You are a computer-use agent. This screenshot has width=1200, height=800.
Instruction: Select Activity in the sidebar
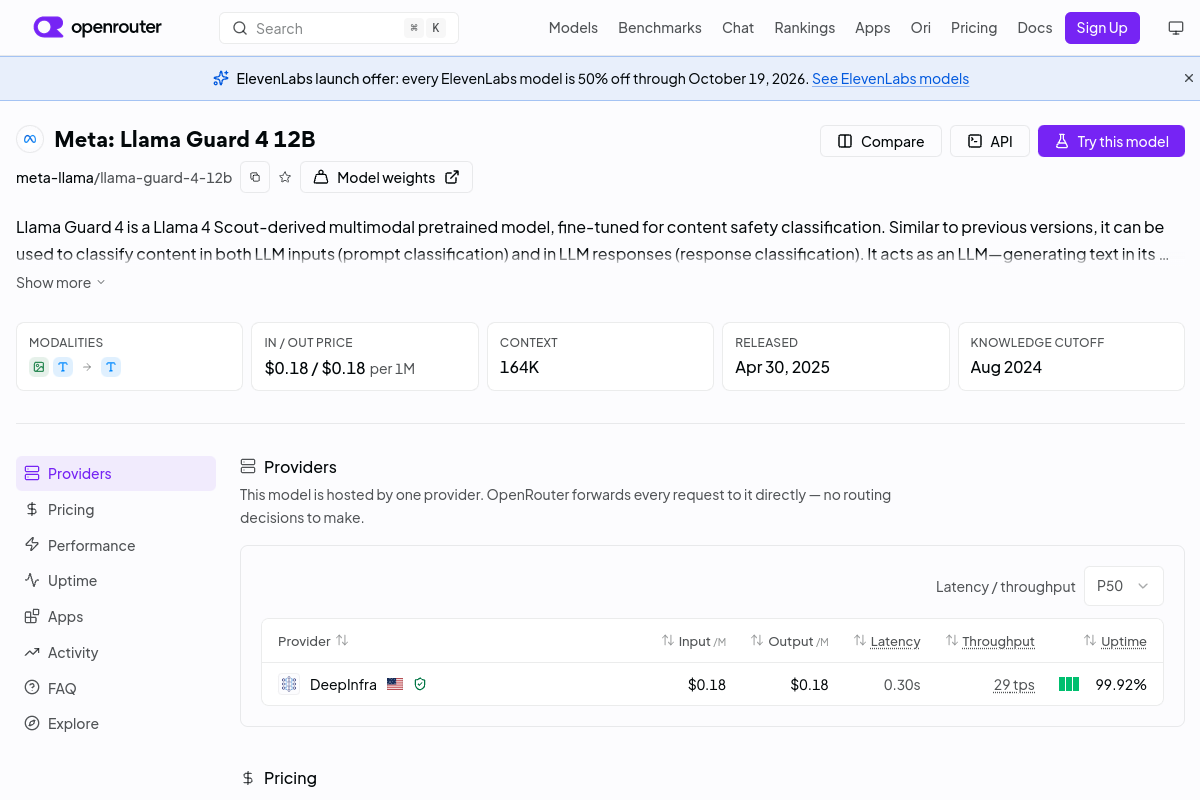click(x=116, y=653)
